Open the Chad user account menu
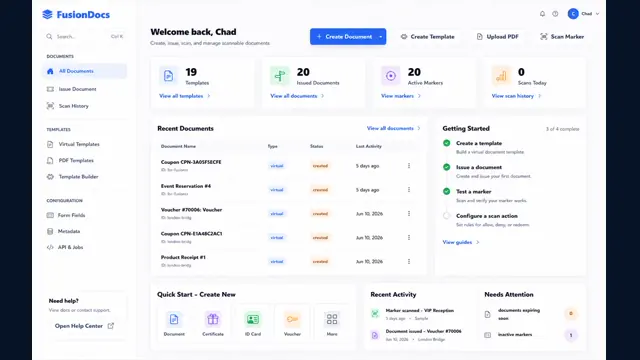The width and height of the screenshot is (640, 360). click(583, 14)
